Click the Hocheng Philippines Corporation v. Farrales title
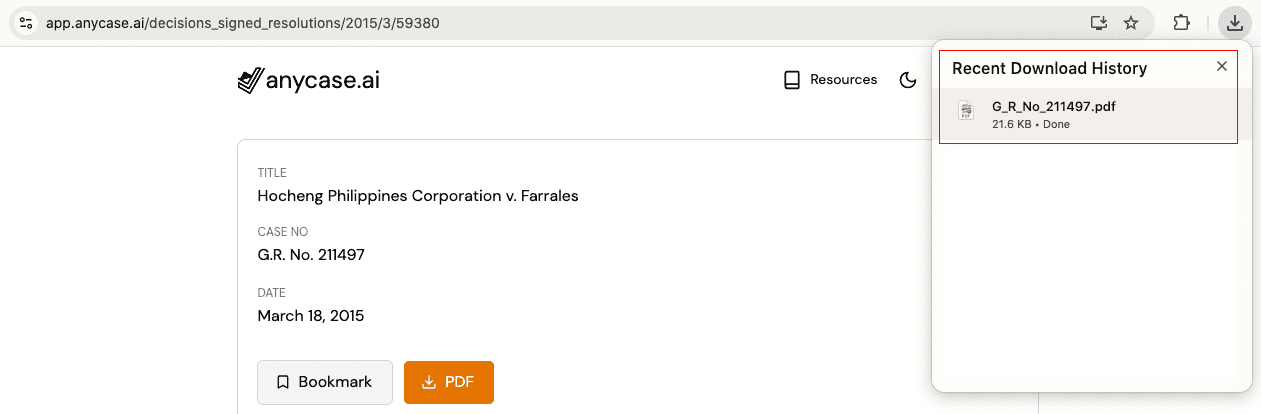Viewport: 1261px width, 414px height. [x=418, y=196]
